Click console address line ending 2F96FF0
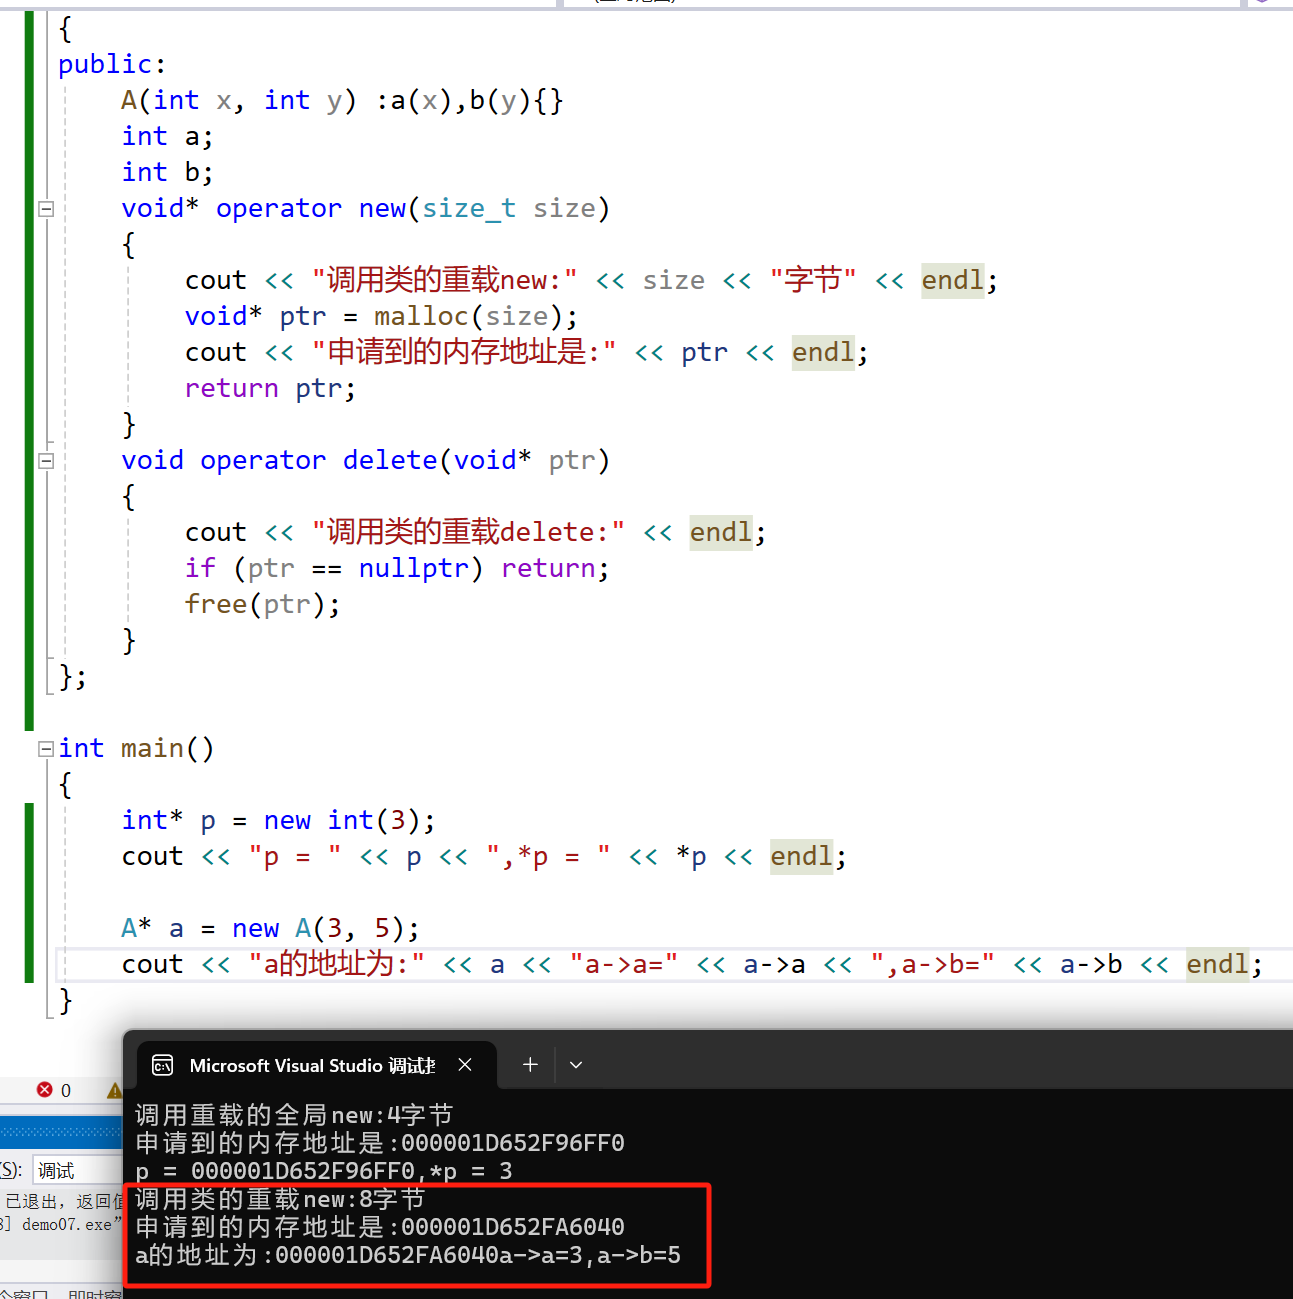Screen dimensions: 1293x1299 tap(380, 1143)
